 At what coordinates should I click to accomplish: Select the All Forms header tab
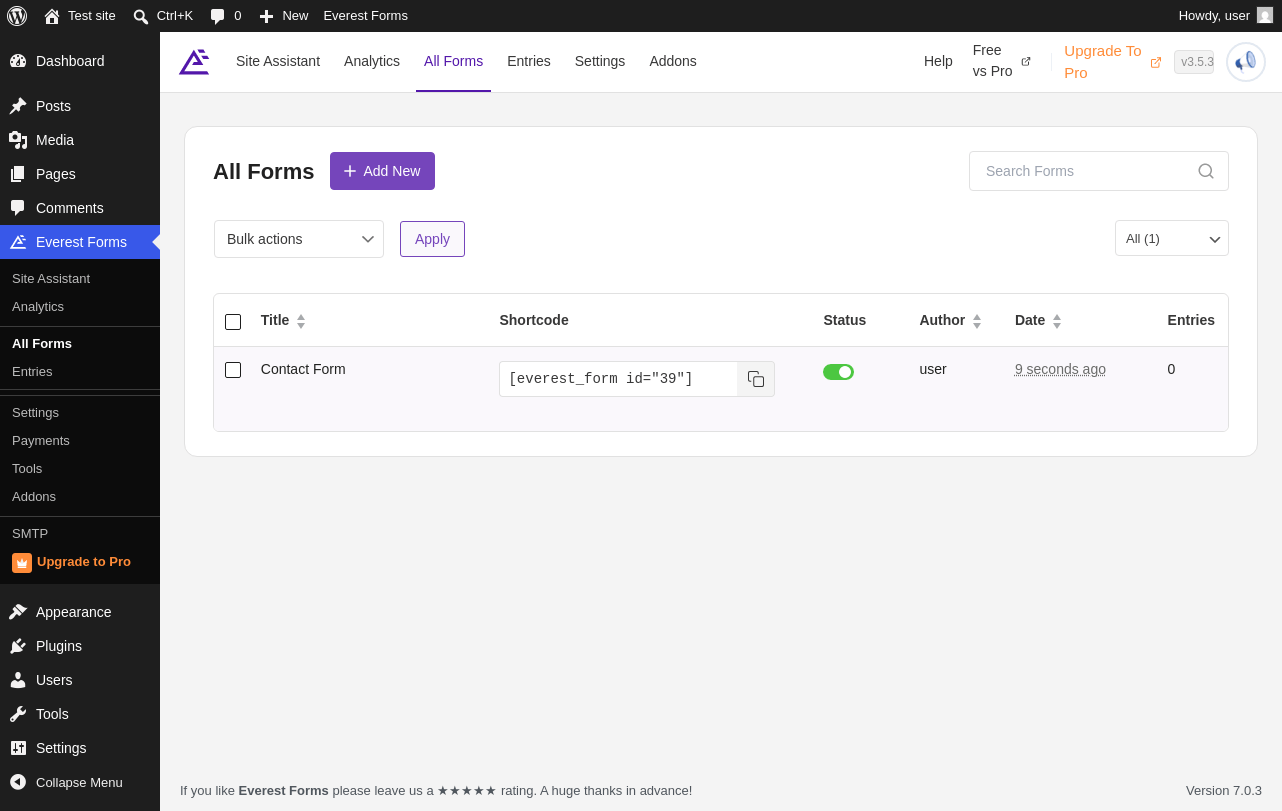point(453,61)
